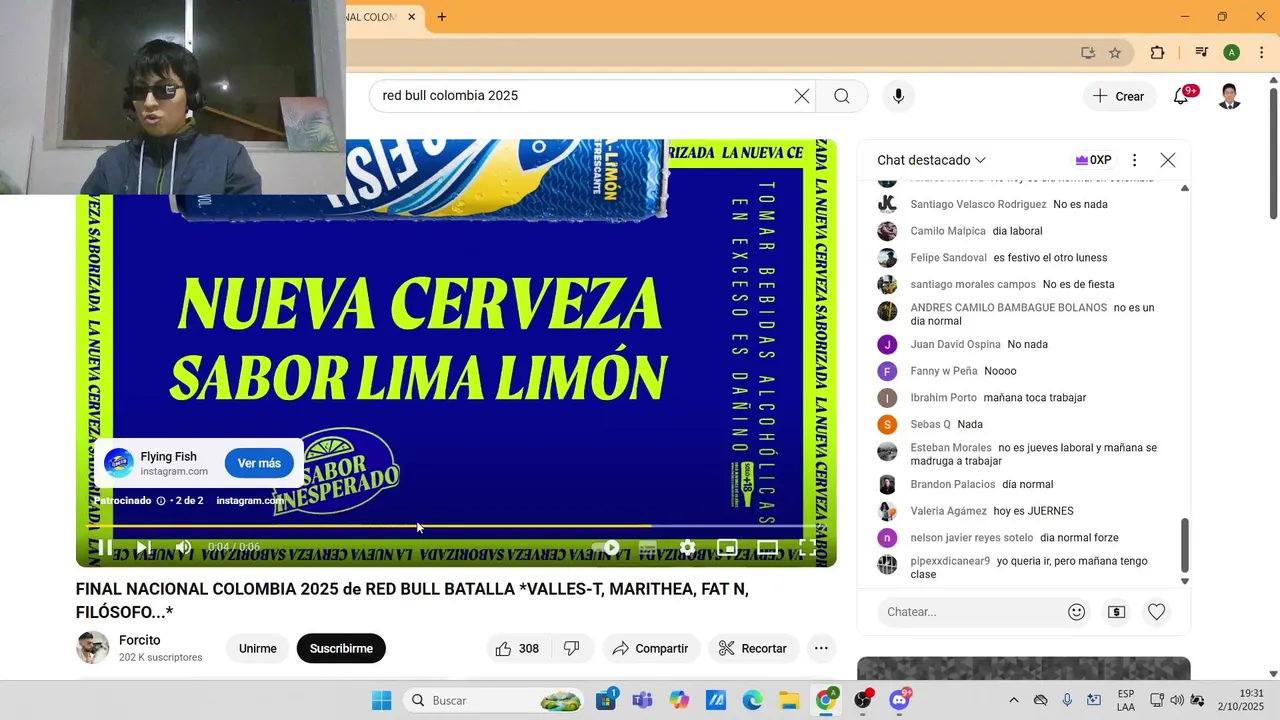This screenshot has height=720, width=1280.
Task: Open Discord from taskbar
Action: click(x=899, y=700)
